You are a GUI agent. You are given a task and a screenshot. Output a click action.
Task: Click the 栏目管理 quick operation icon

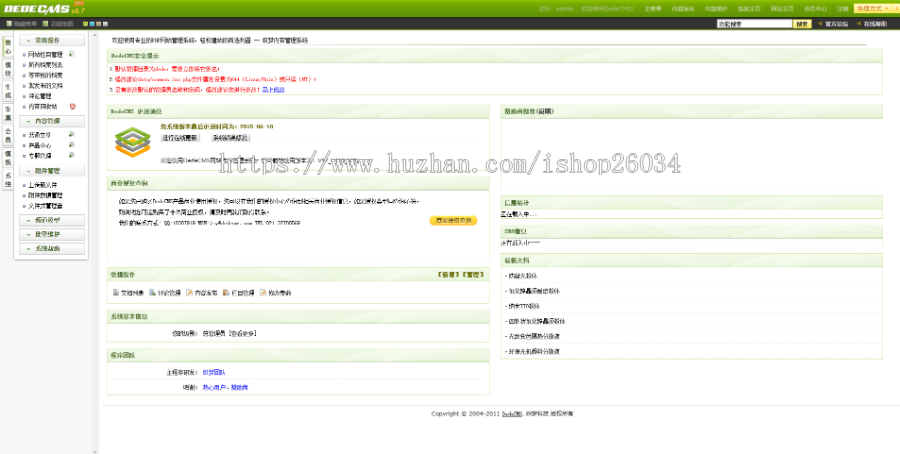(x=226, y=293)
